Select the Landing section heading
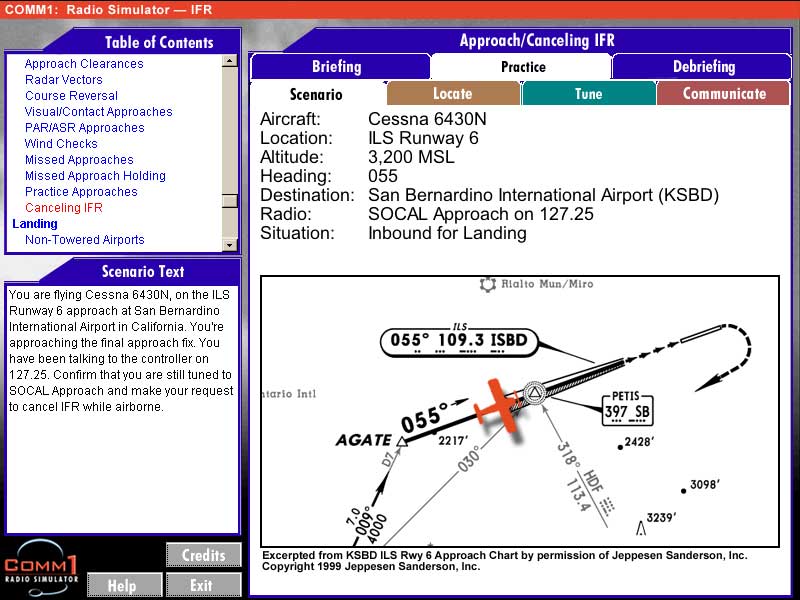 pos(35,224)
